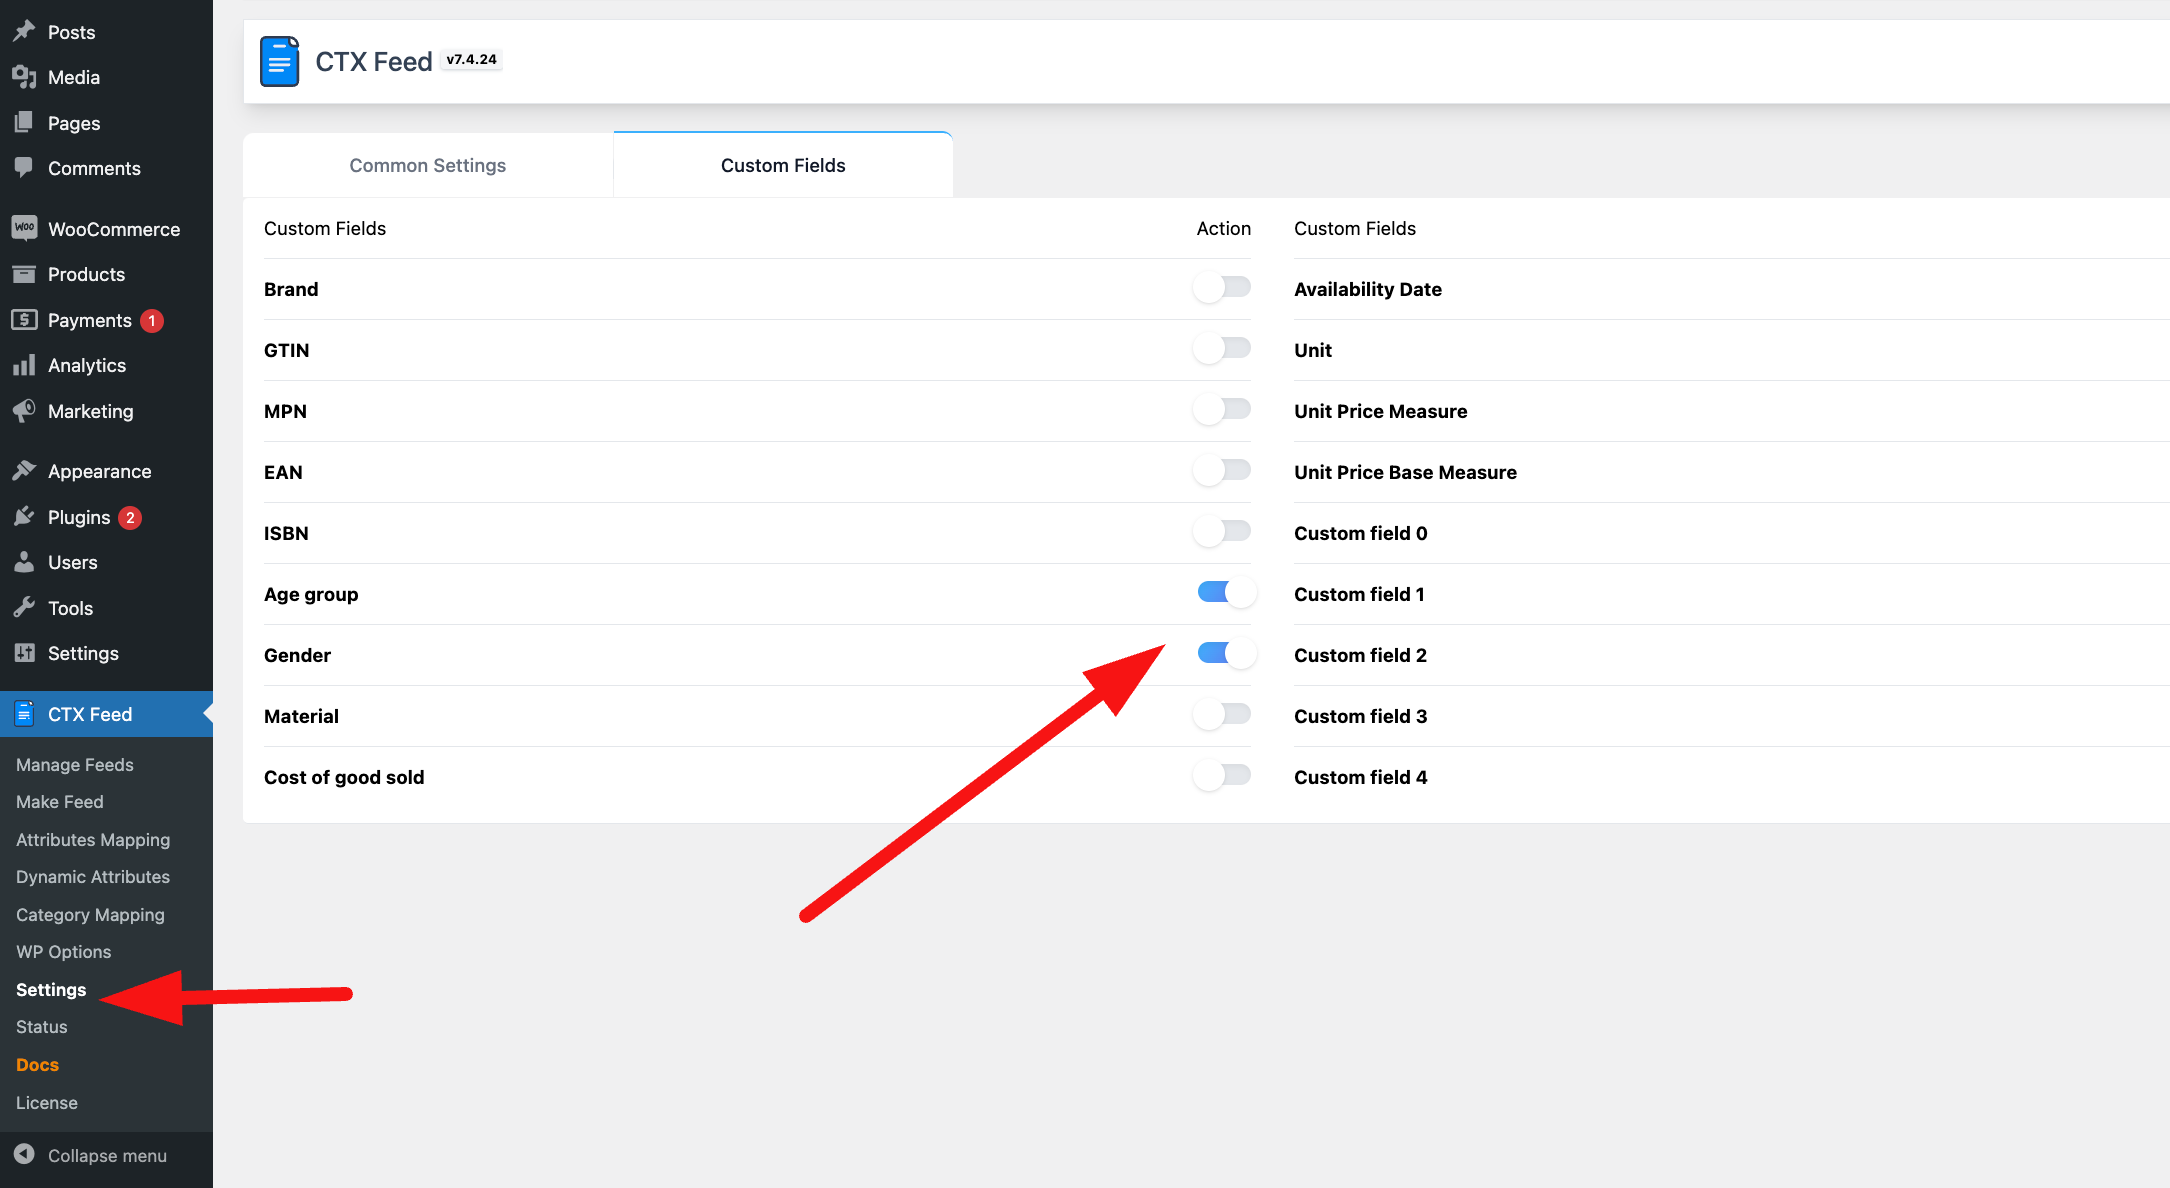Click the WooCommerce logo icon
The height and width of the screenshot is (1188, 2170).
(24, 228)
